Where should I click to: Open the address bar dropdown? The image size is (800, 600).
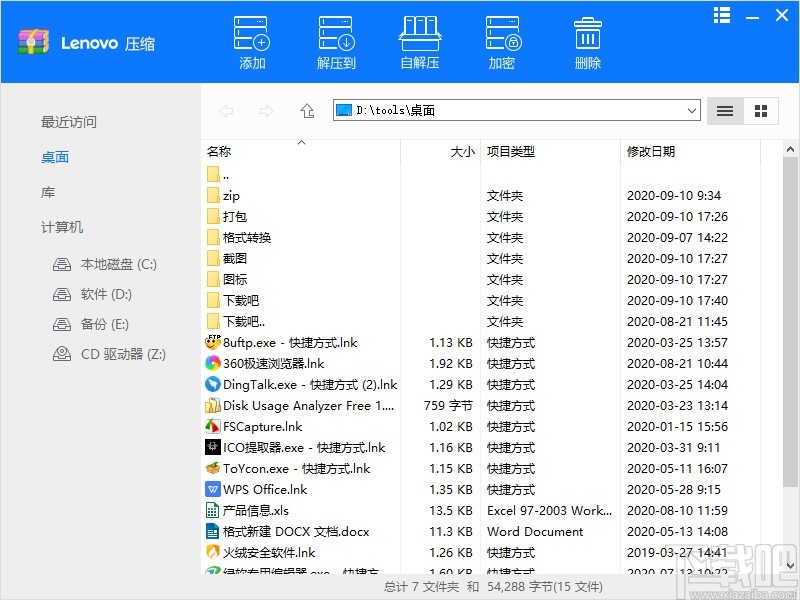(x=692, y=111)
